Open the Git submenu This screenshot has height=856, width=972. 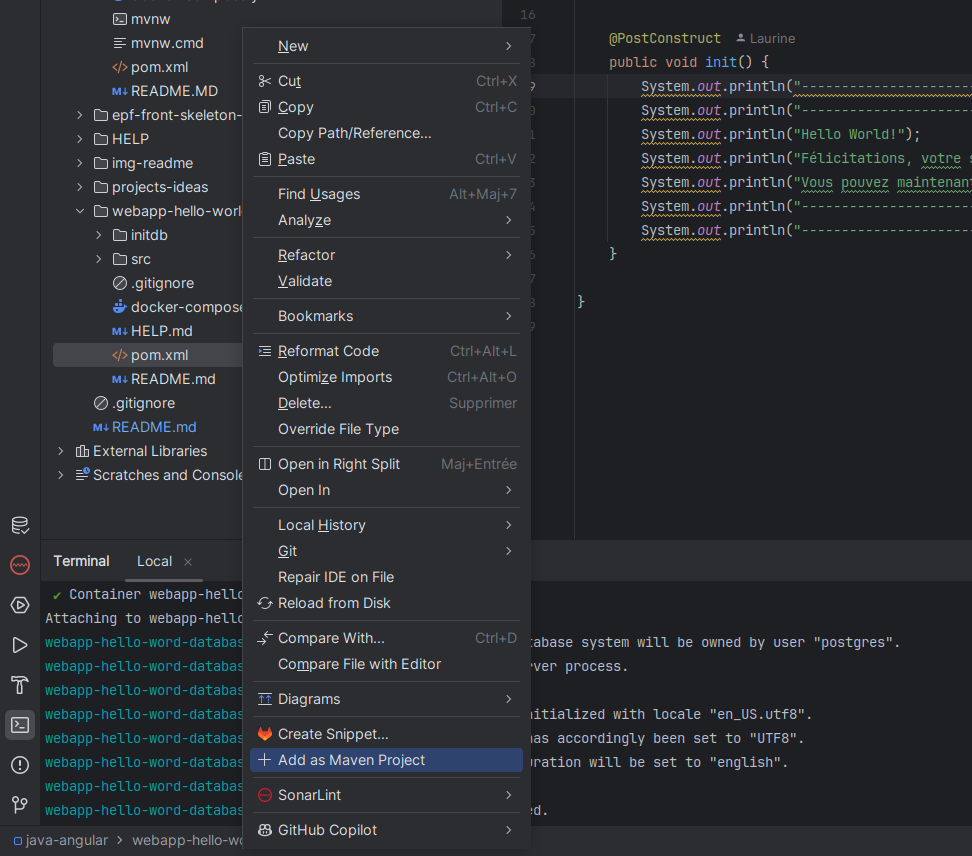386,551
